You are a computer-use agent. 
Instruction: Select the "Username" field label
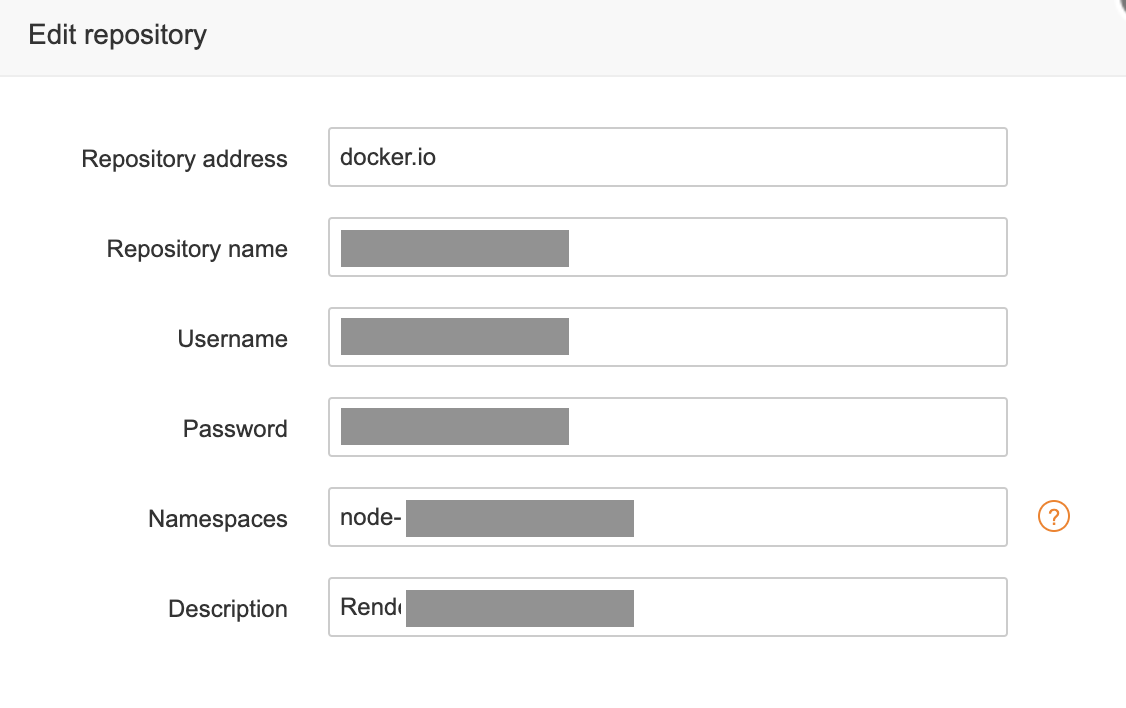pos(232,339)
